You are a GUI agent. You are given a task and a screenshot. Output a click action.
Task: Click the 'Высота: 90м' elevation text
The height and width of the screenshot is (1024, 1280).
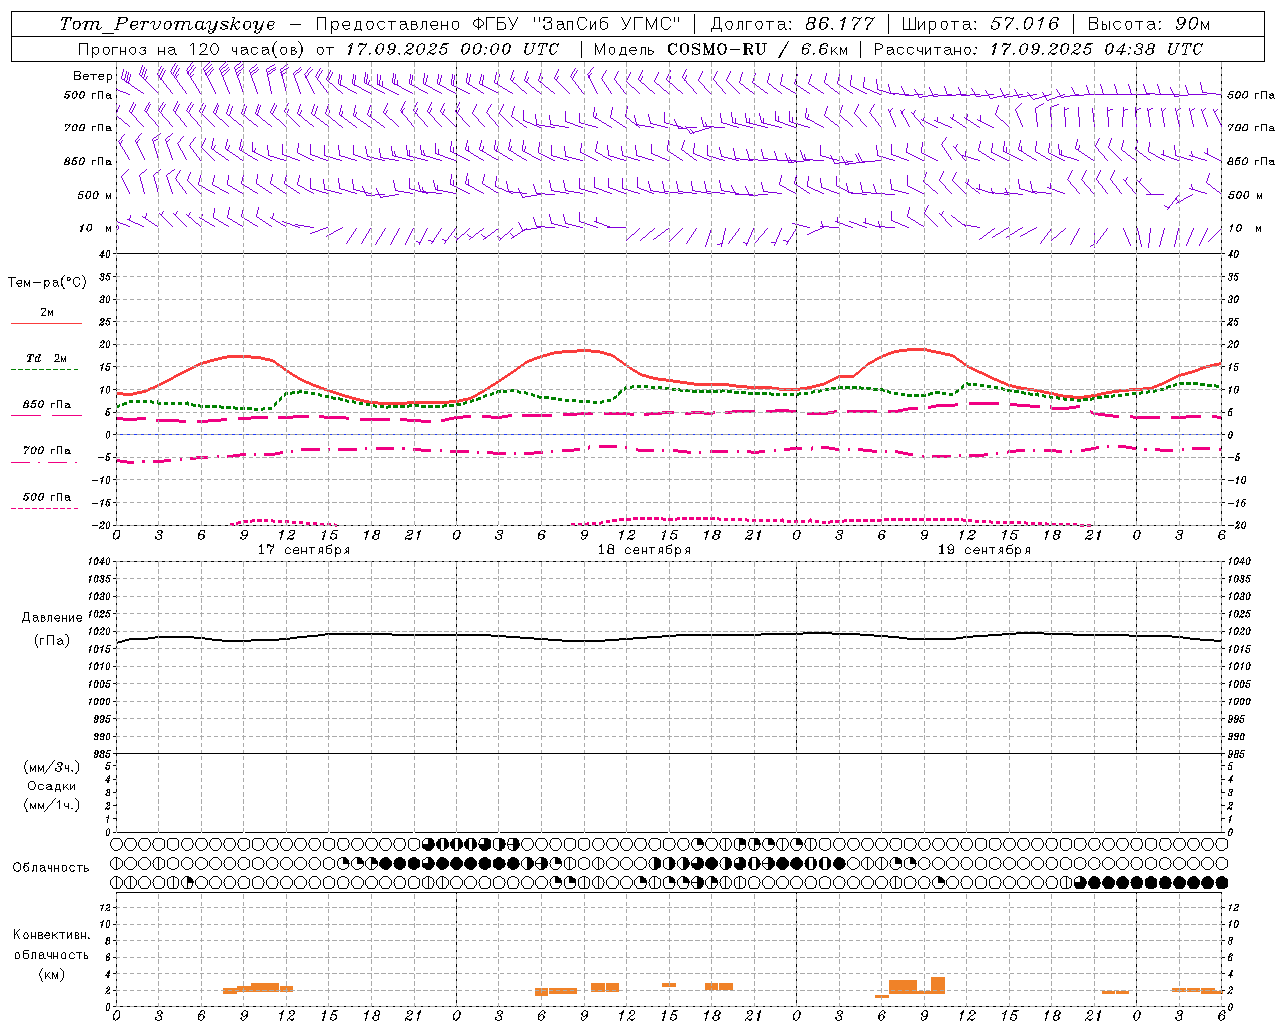click(x=1149, y=24)
